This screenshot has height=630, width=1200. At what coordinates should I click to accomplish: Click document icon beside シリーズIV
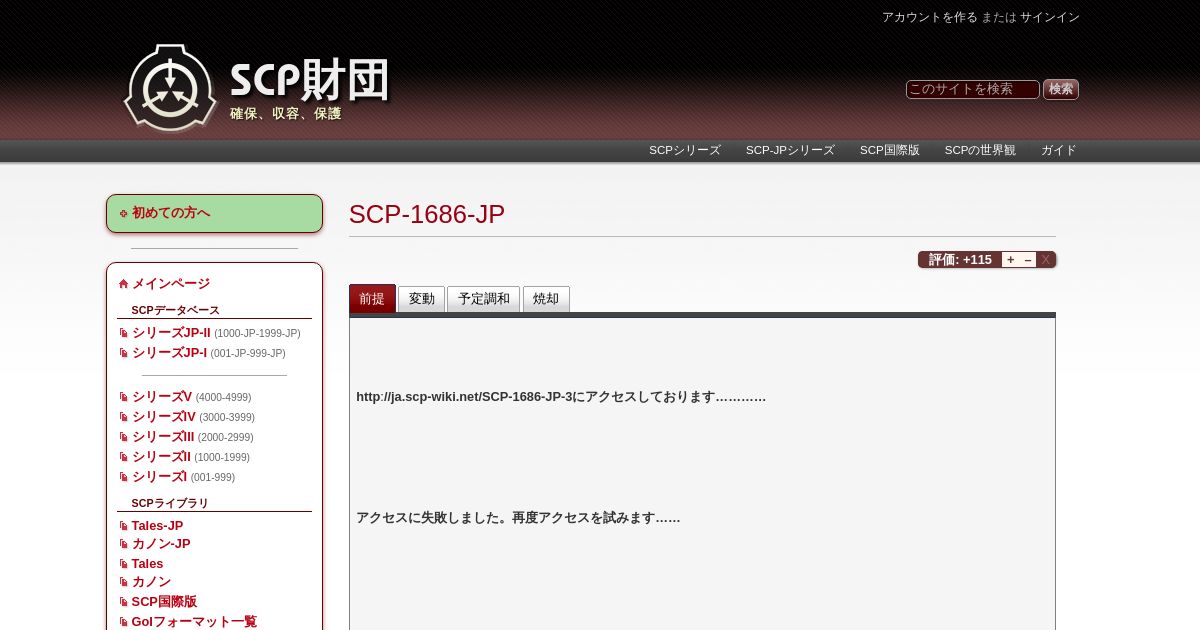[x=124, y=417]
